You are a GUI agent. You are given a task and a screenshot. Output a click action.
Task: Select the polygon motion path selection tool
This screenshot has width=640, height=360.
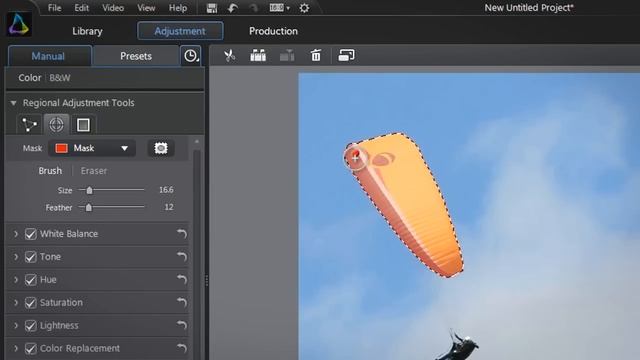[29, 124]
